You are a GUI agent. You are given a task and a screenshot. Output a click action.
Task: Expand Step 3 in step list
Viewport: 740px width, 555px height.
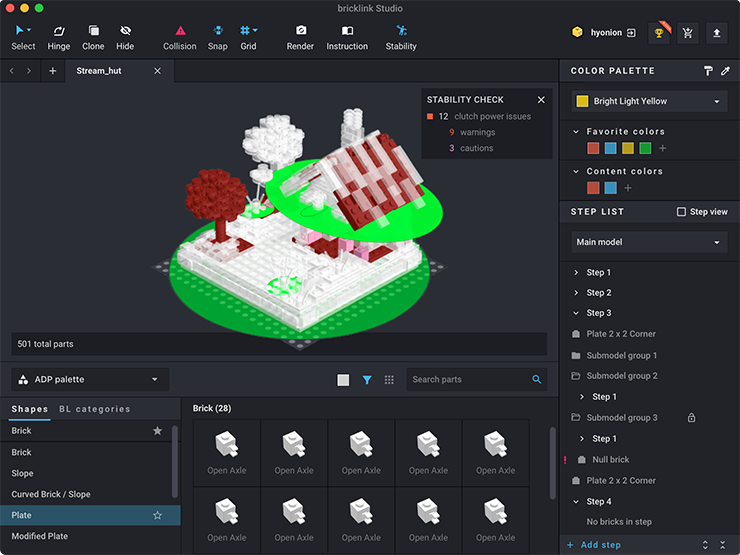(576, 313)
